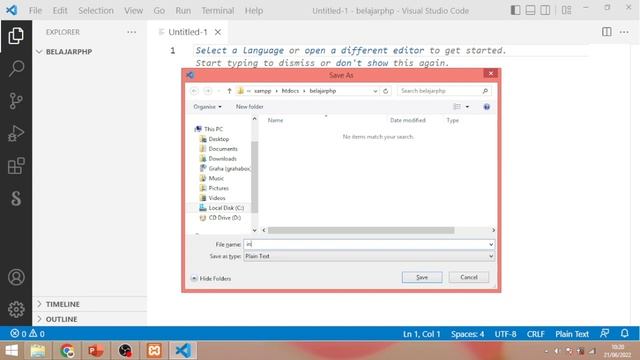
Task: Open the Edit menu
Action: tap(60, 11)
